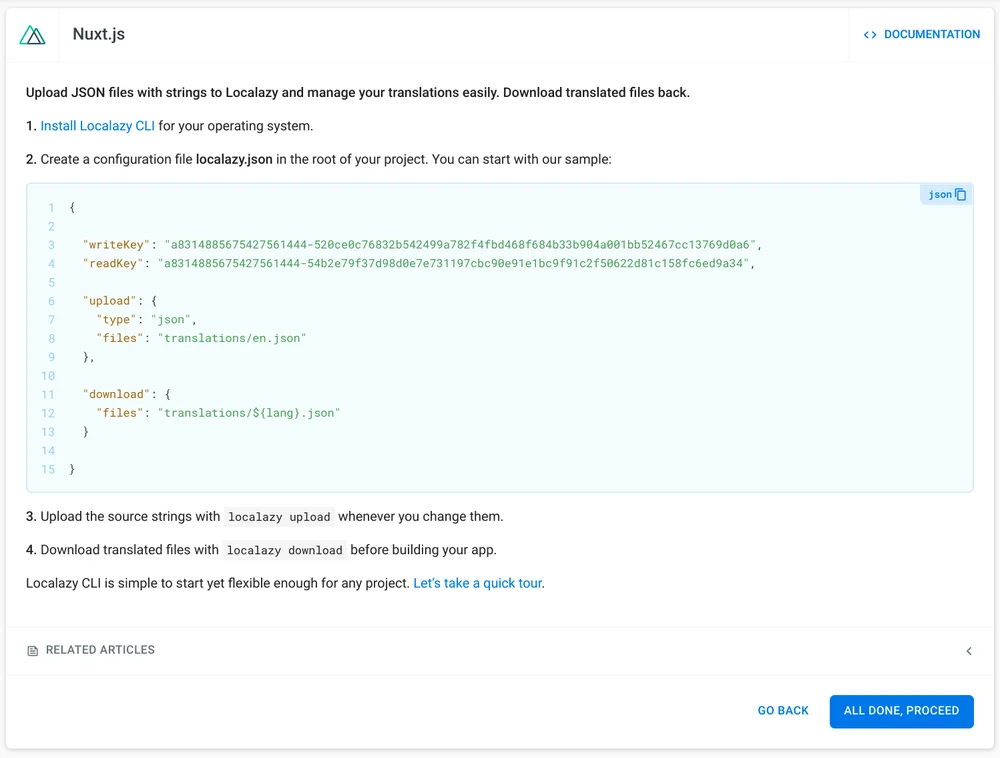1000x758 pixels.
Task: Click the "translations/${lang}.json" download path
Action: coord(248,413)
